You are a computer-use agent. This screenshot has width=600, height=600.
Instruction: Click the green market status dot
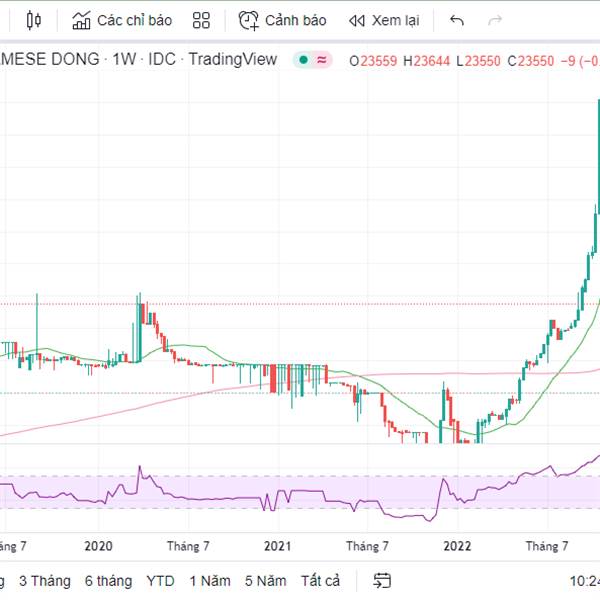pyautogui.click(x=303, y=60)
